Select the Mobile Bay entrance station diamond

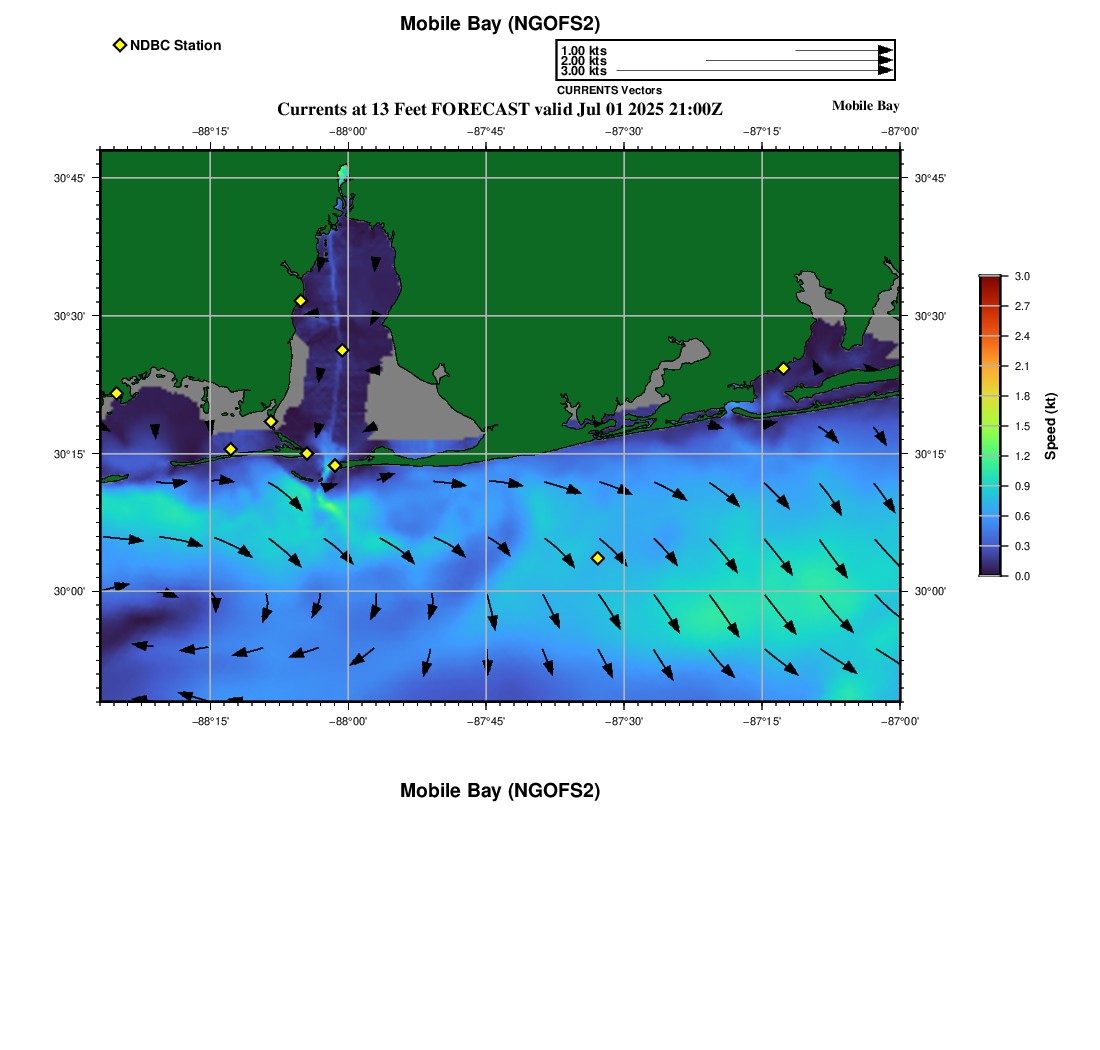click(335, 465)
